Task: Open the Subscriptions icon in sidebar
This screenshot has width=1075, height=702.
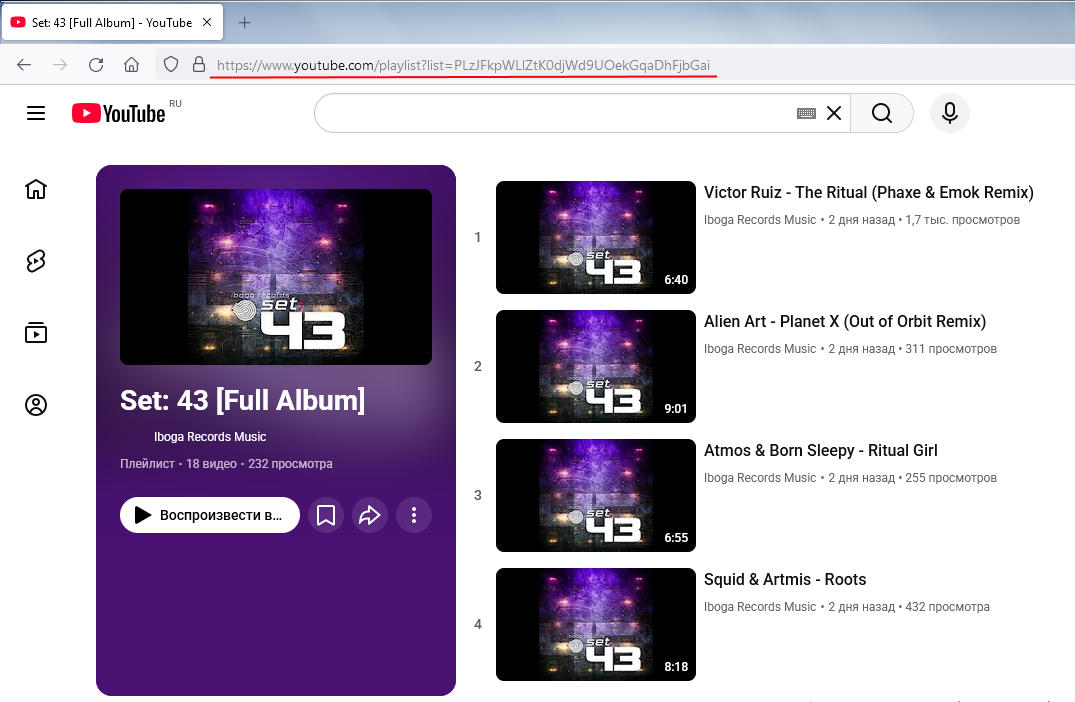Action: (36, 333)
